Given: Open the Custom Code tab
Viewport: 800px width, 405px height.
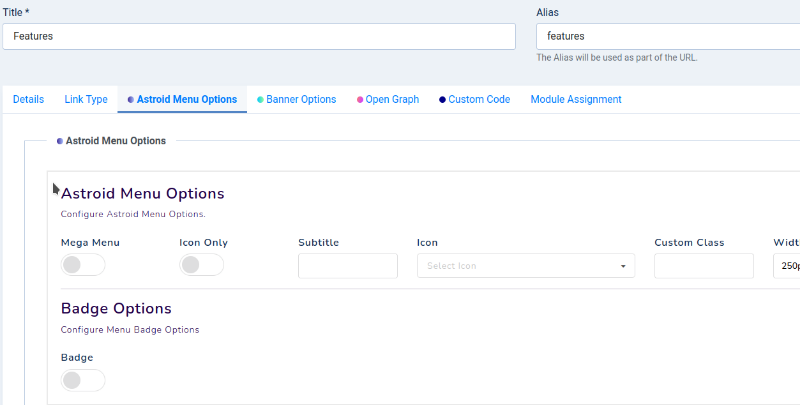Looking at the screenshot, I should 474,99.
